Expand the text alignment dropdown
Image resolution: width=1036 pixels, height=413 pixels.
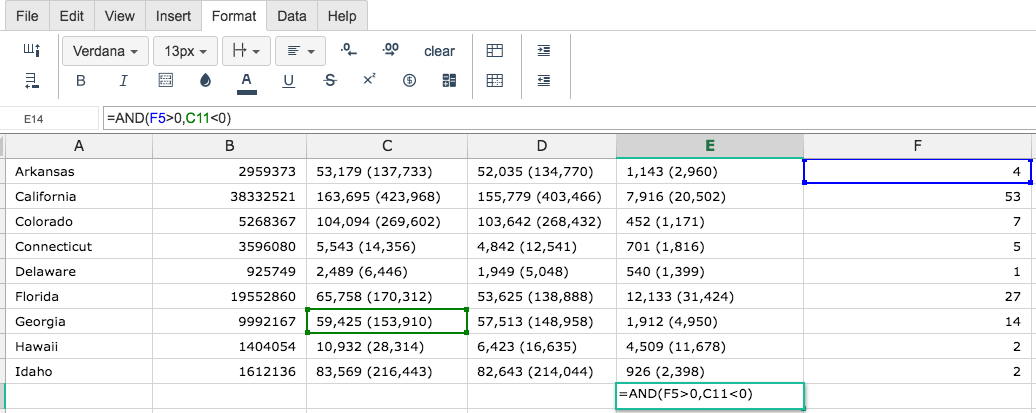click(300, 51)
